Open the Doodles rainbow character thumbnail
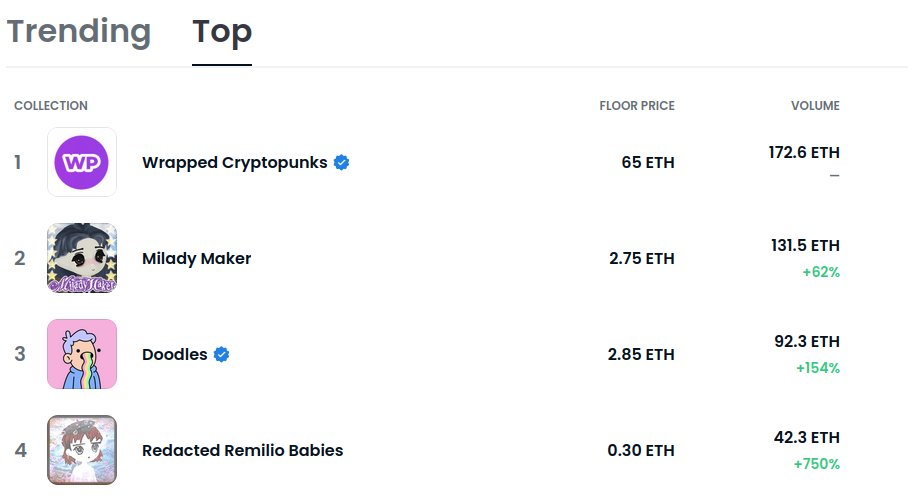The image size is (908, 500). (x=82, y=354)
